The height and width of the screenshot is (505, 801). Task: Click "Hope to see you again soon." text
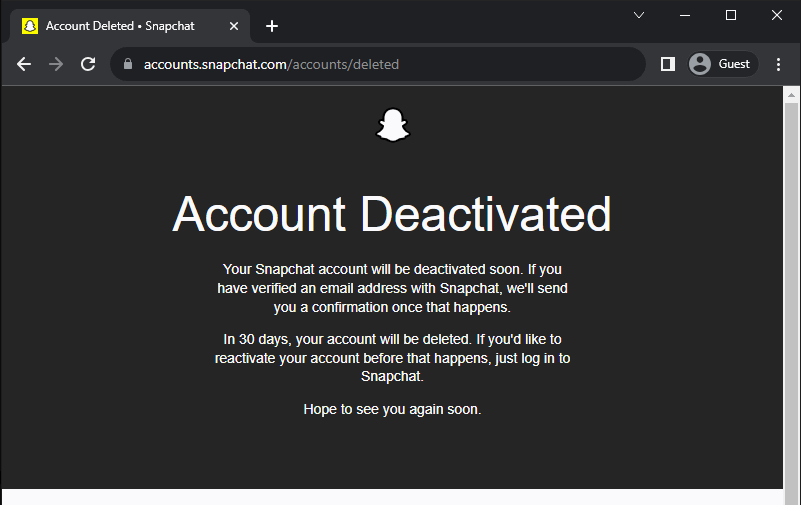[392, 410]
